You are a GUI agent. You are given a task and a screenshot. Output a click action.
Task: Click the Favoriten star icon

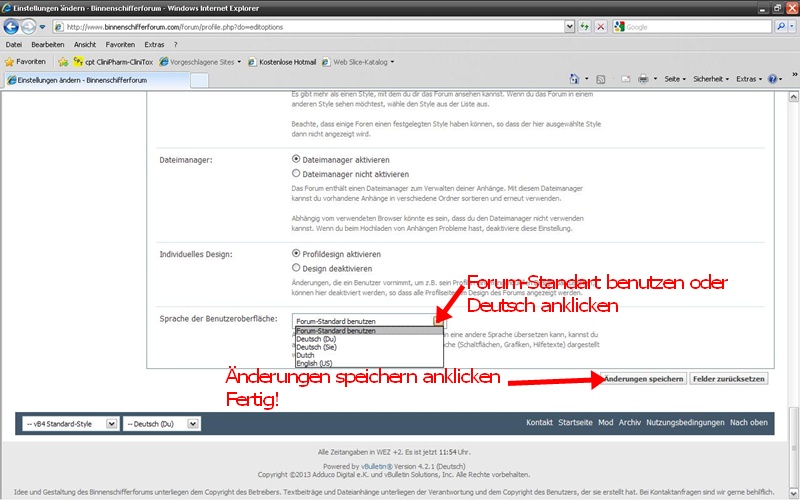(x=9, y=61)
